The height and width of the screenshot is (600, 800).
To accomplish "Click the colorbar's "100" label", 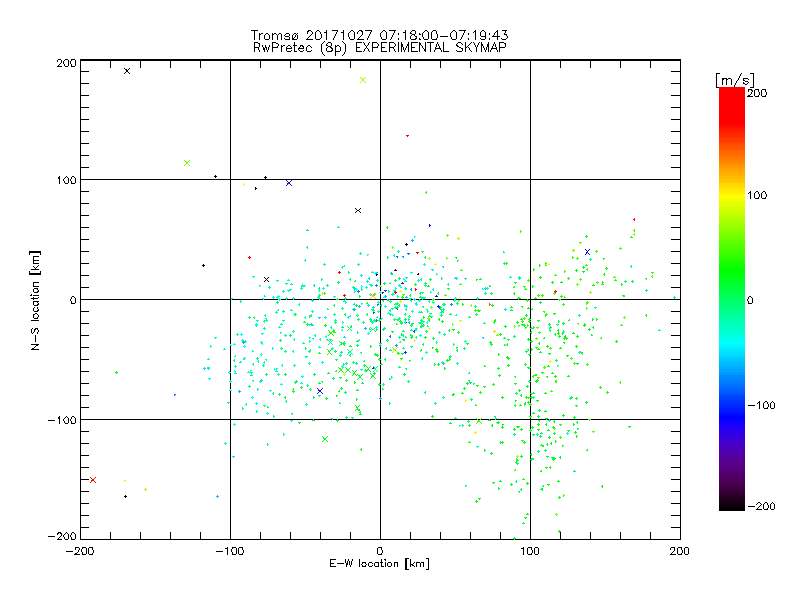I will point(757,195).
